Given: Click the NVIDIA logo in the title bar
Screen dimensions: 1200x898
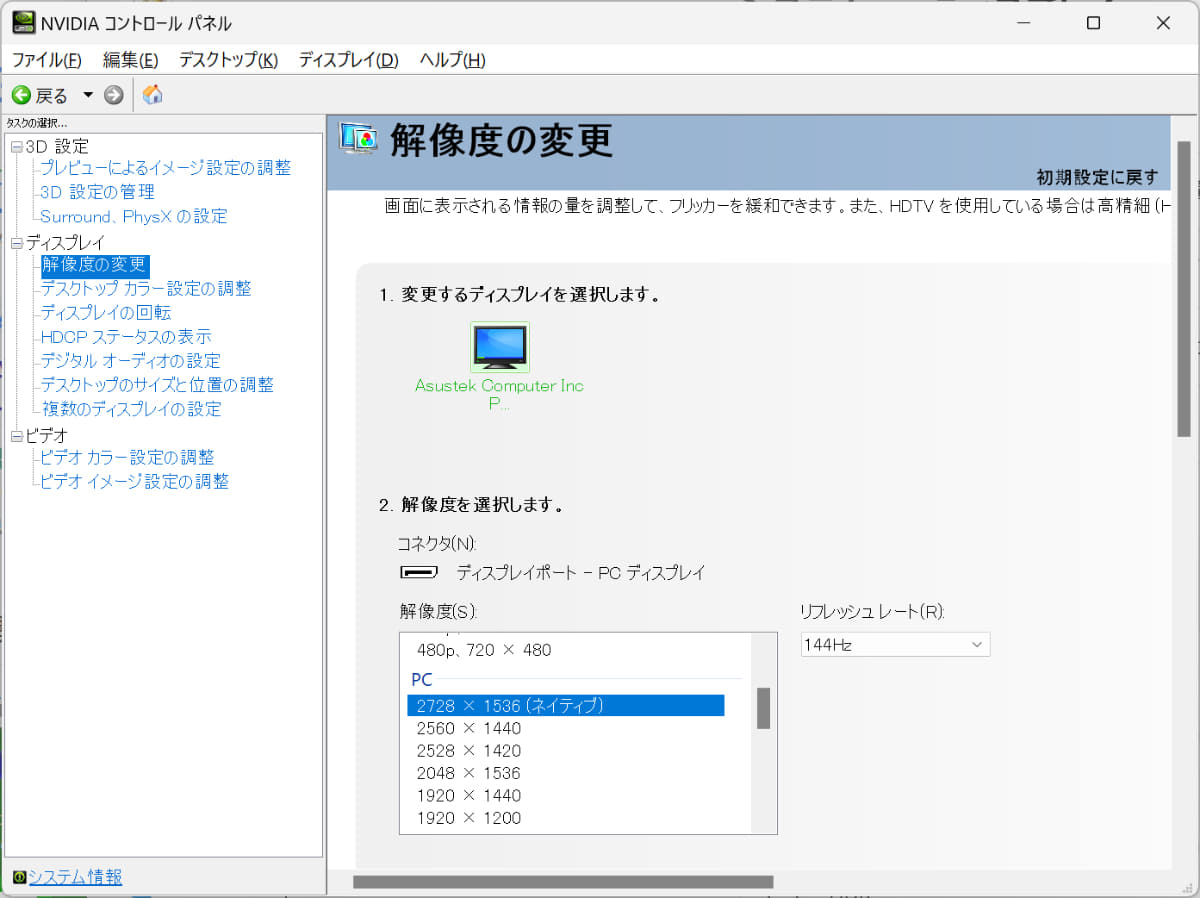Looking at the screenshot, I should 22,22.
